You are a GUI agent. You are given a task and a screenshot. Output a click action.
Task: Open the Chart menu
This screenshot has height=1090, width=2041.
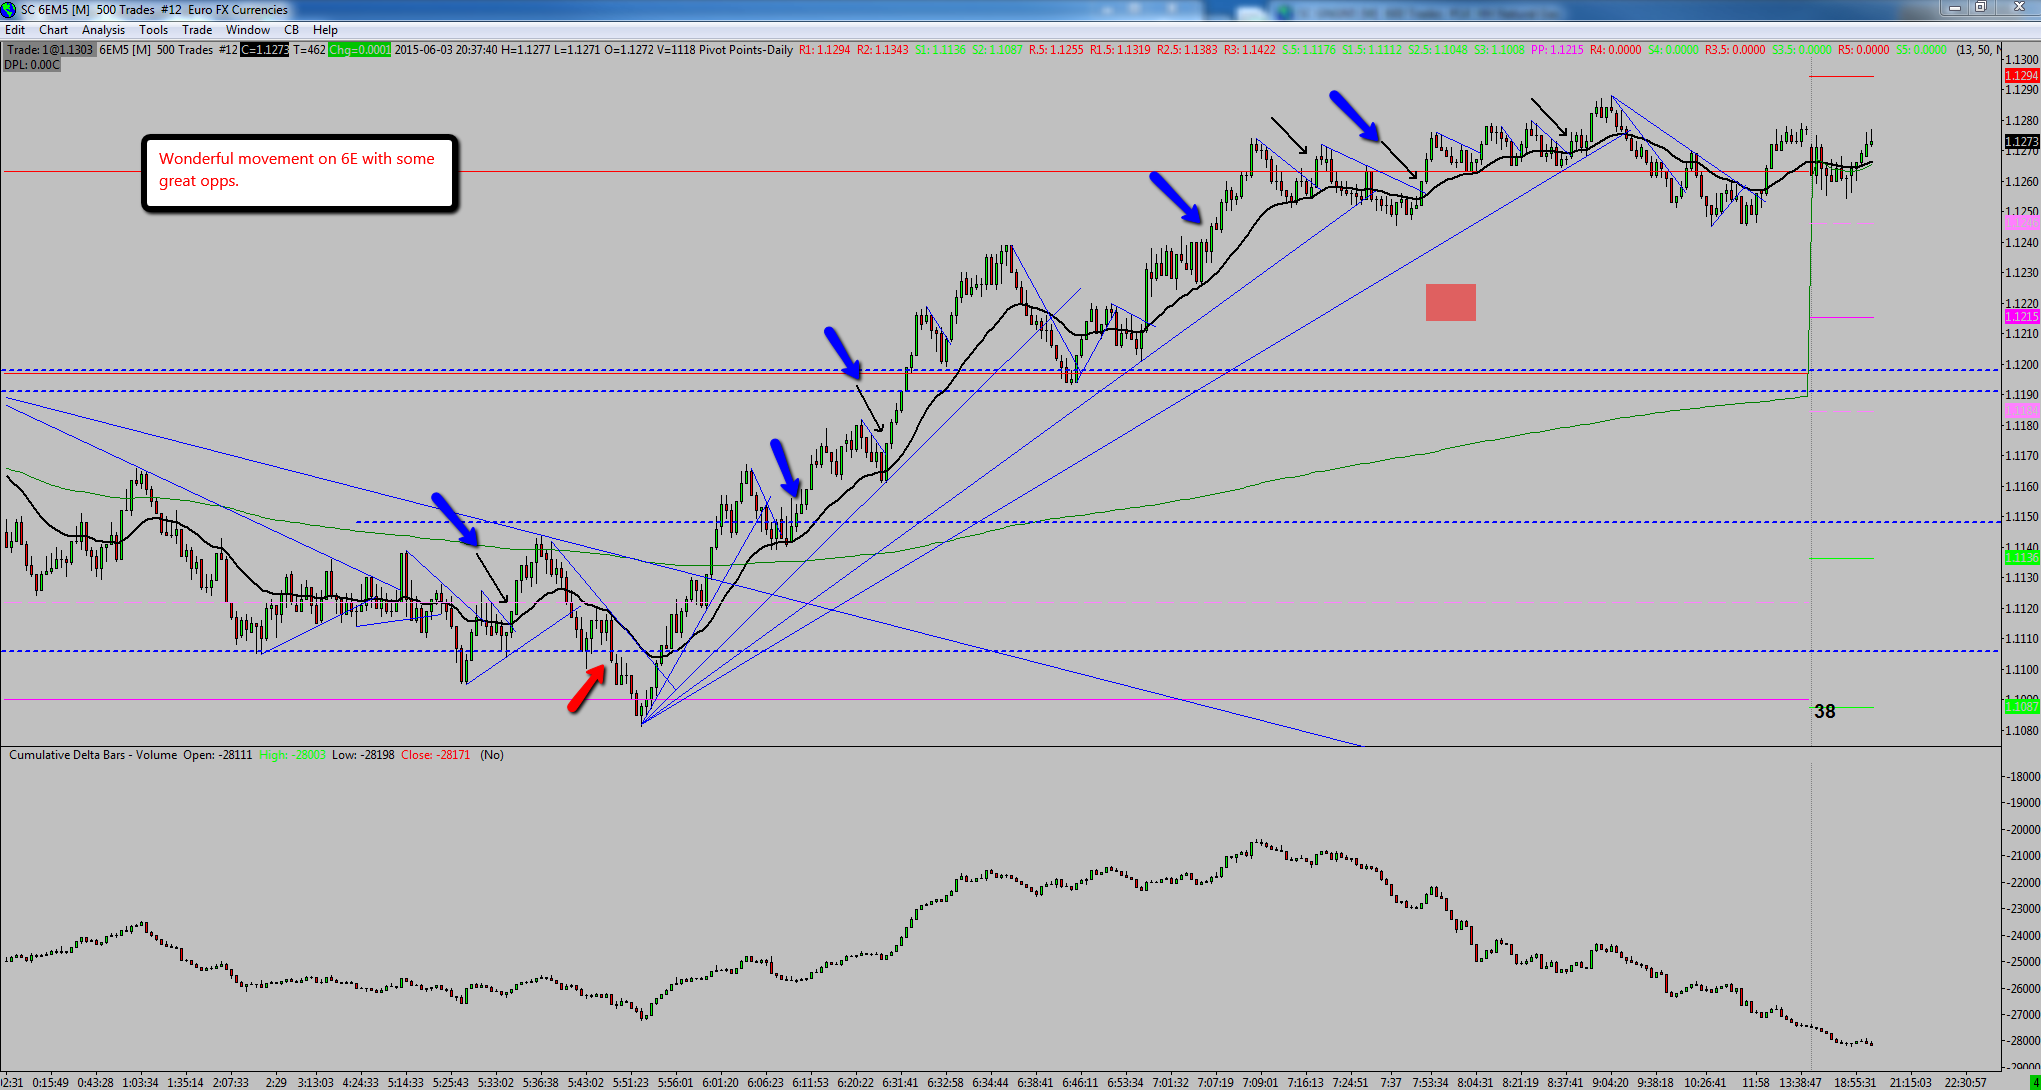54,30
